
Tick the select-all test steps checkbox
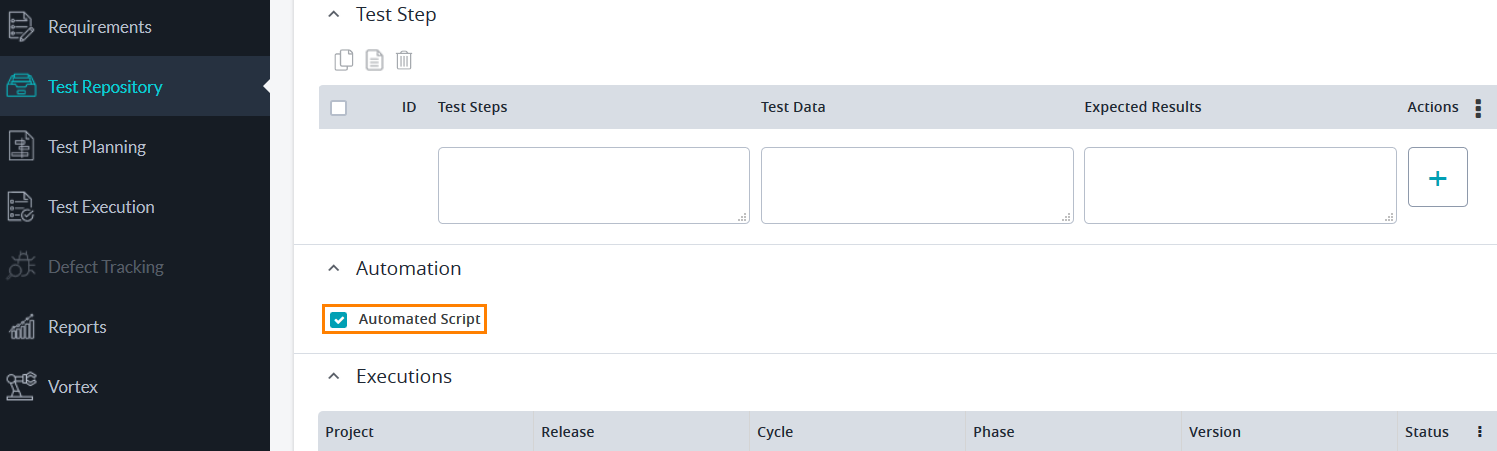[338, 108]
